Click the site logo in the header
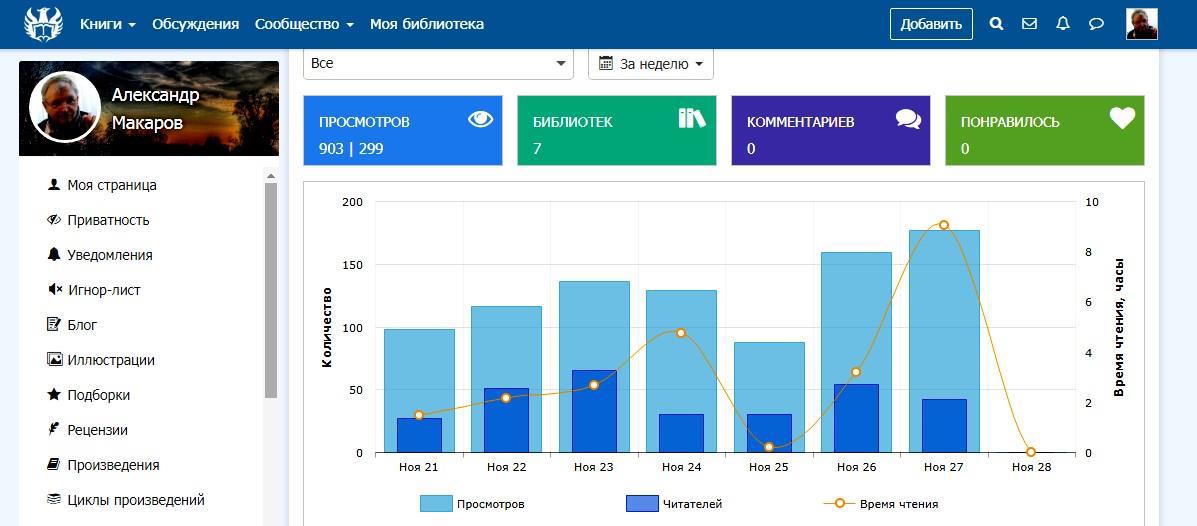This screenshot has height=526, width=1197. (43, 24)
